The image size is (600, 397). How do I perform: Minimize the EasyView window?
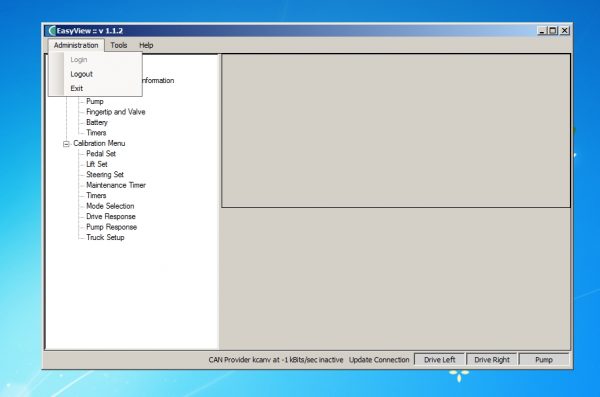pyautogui.click(x=541, y=31)
